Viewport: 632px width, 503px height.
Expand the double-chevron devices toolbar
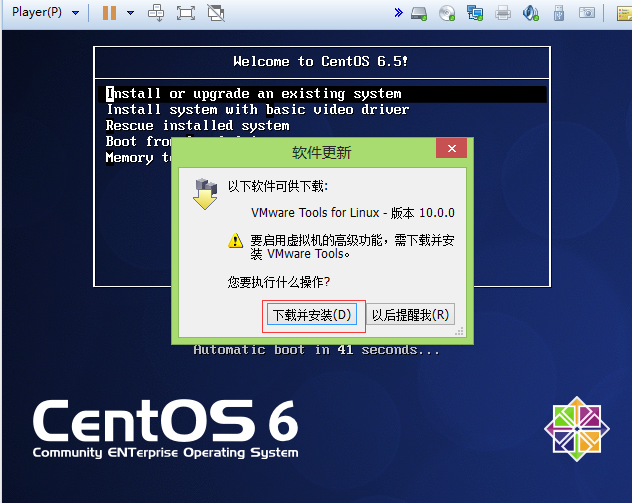[x=399, y=13]
